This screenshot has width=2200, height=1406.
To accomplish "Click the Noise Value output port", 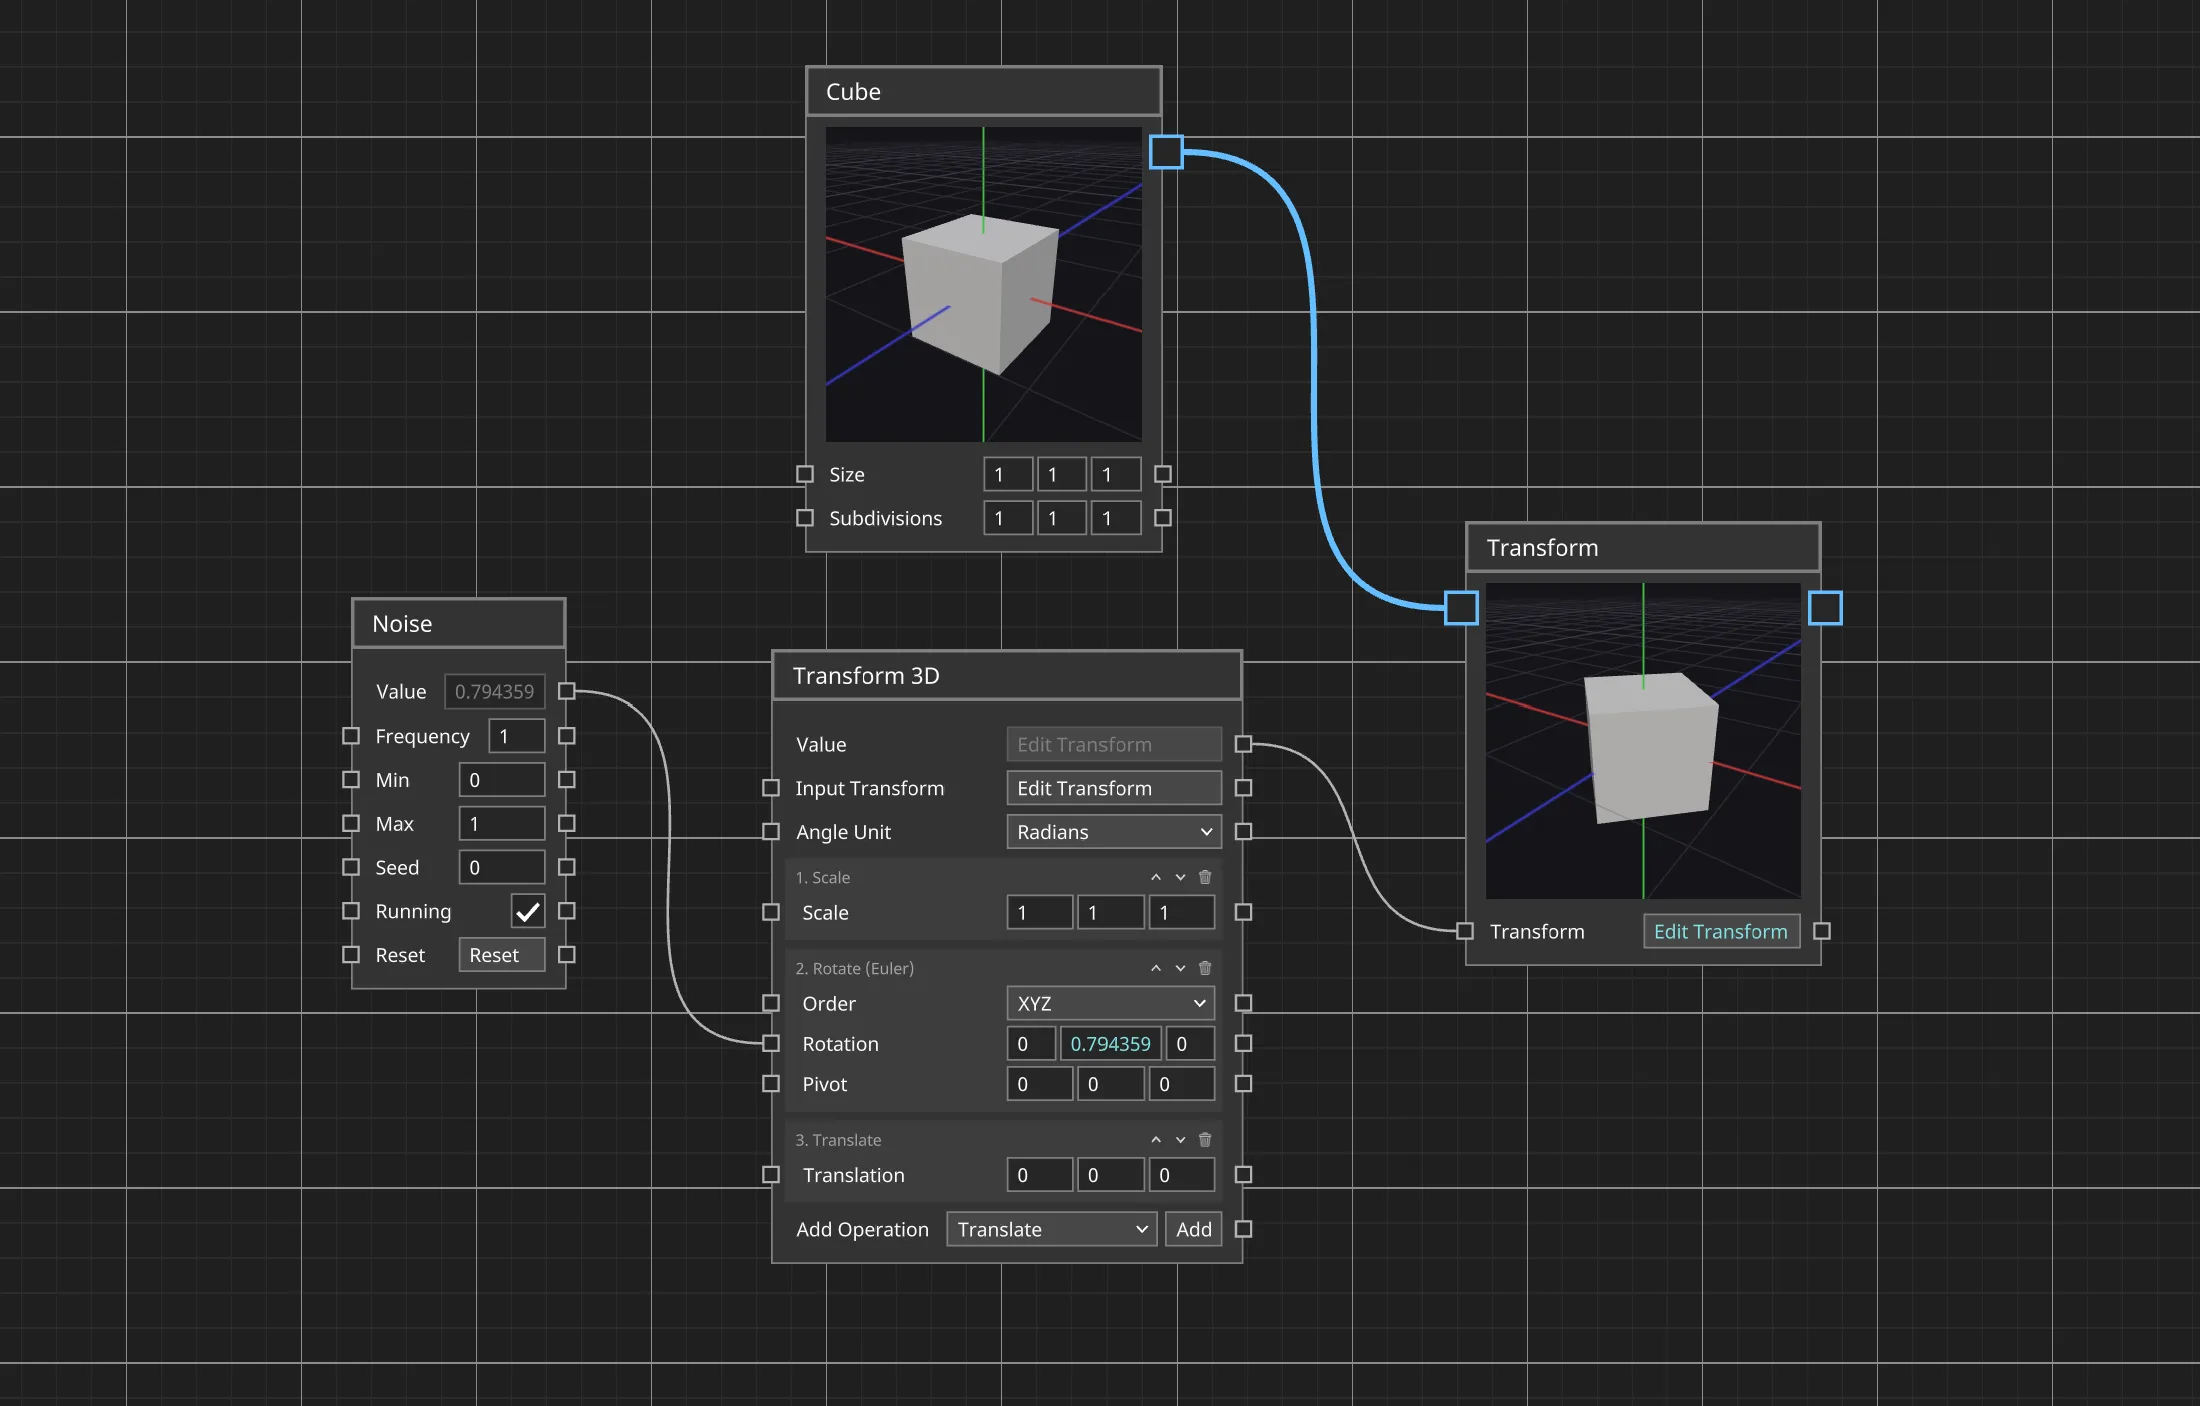I will 567,691.
